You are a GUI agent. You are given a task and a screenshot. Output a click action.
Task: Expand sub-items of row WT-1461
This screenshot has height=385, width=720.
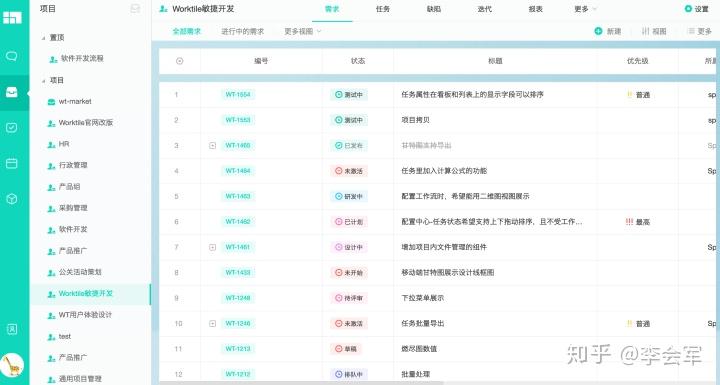click(x=213, y=247)
